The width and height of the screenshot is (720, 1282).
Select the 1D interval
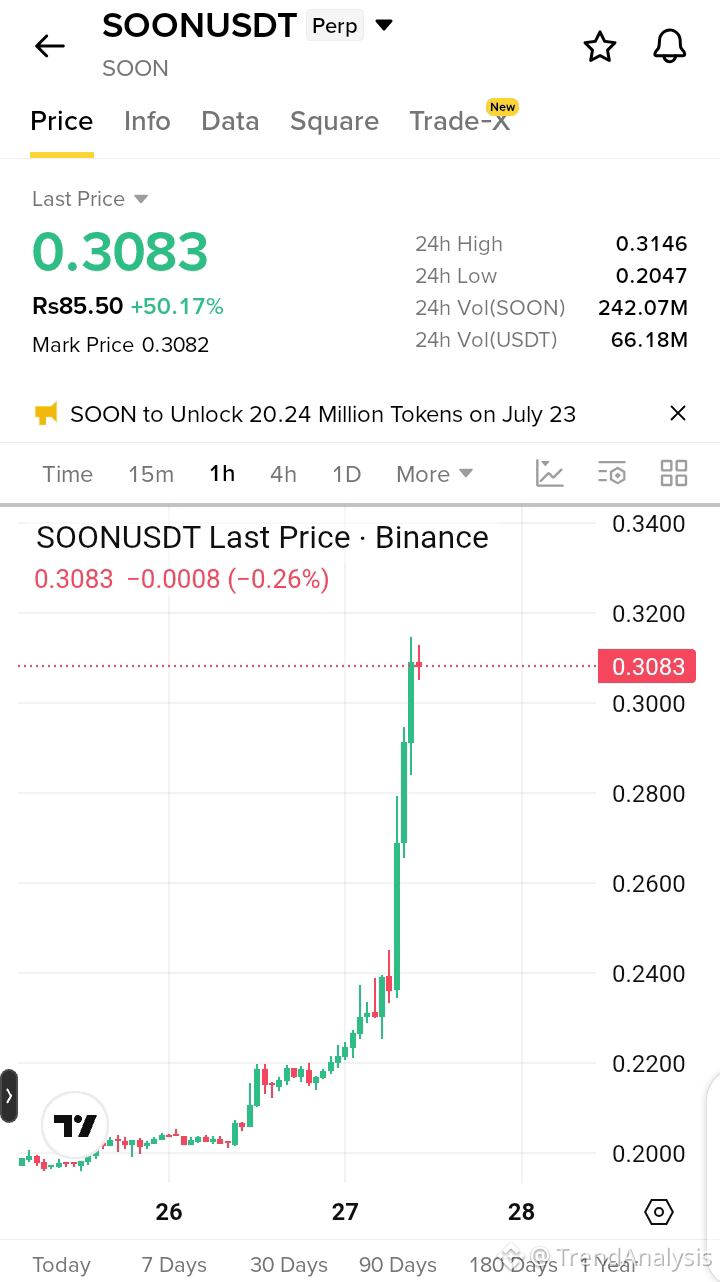pyautogui.click(x=346, y=474)
